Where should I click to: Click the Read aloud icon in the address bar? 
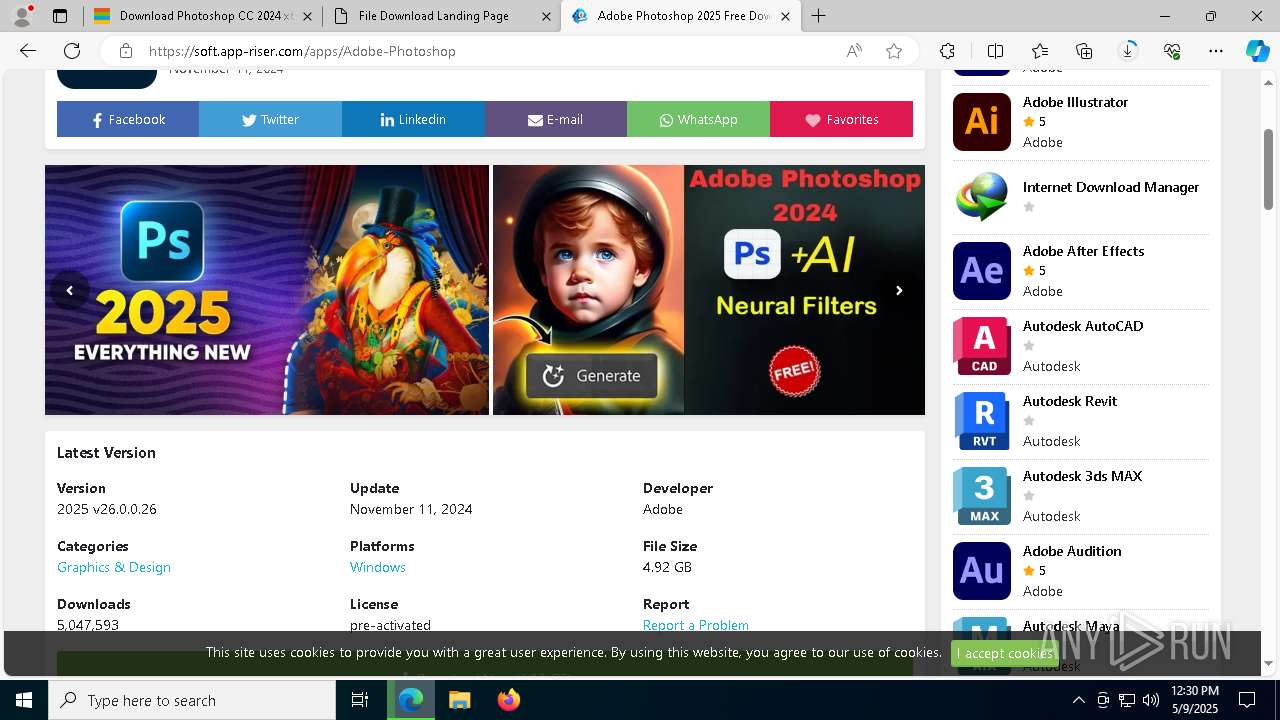point(854,51)
